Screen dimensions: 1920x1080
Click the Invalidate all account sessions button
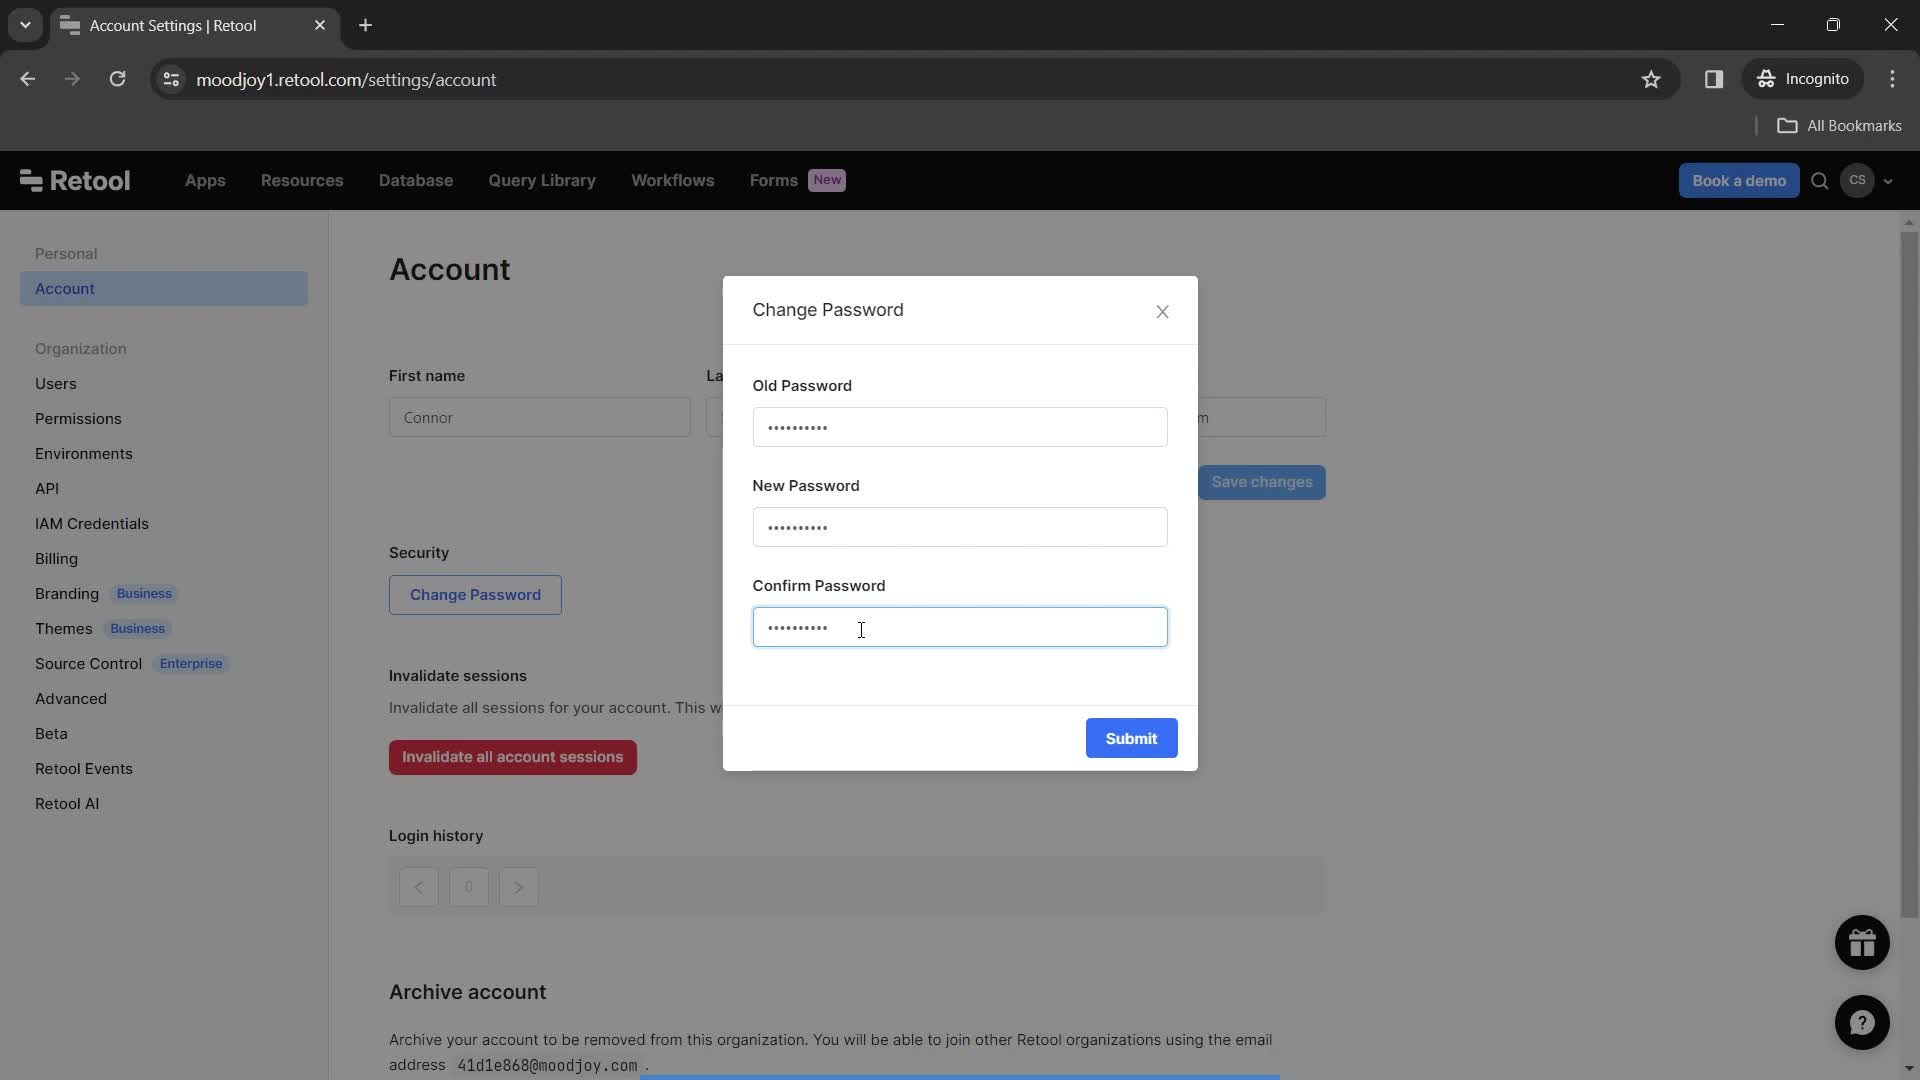[x=513, y=758]
